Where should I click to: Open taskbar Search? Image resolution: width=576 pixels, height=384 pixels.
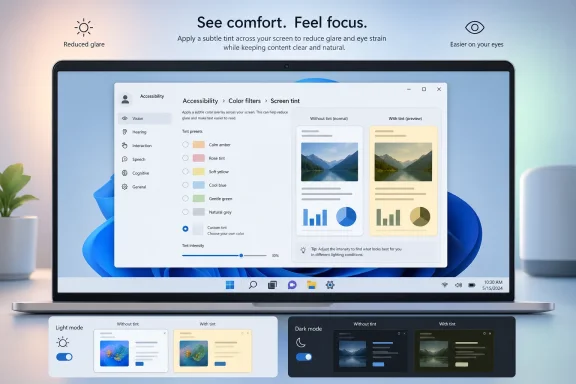(x=253, y=285)
